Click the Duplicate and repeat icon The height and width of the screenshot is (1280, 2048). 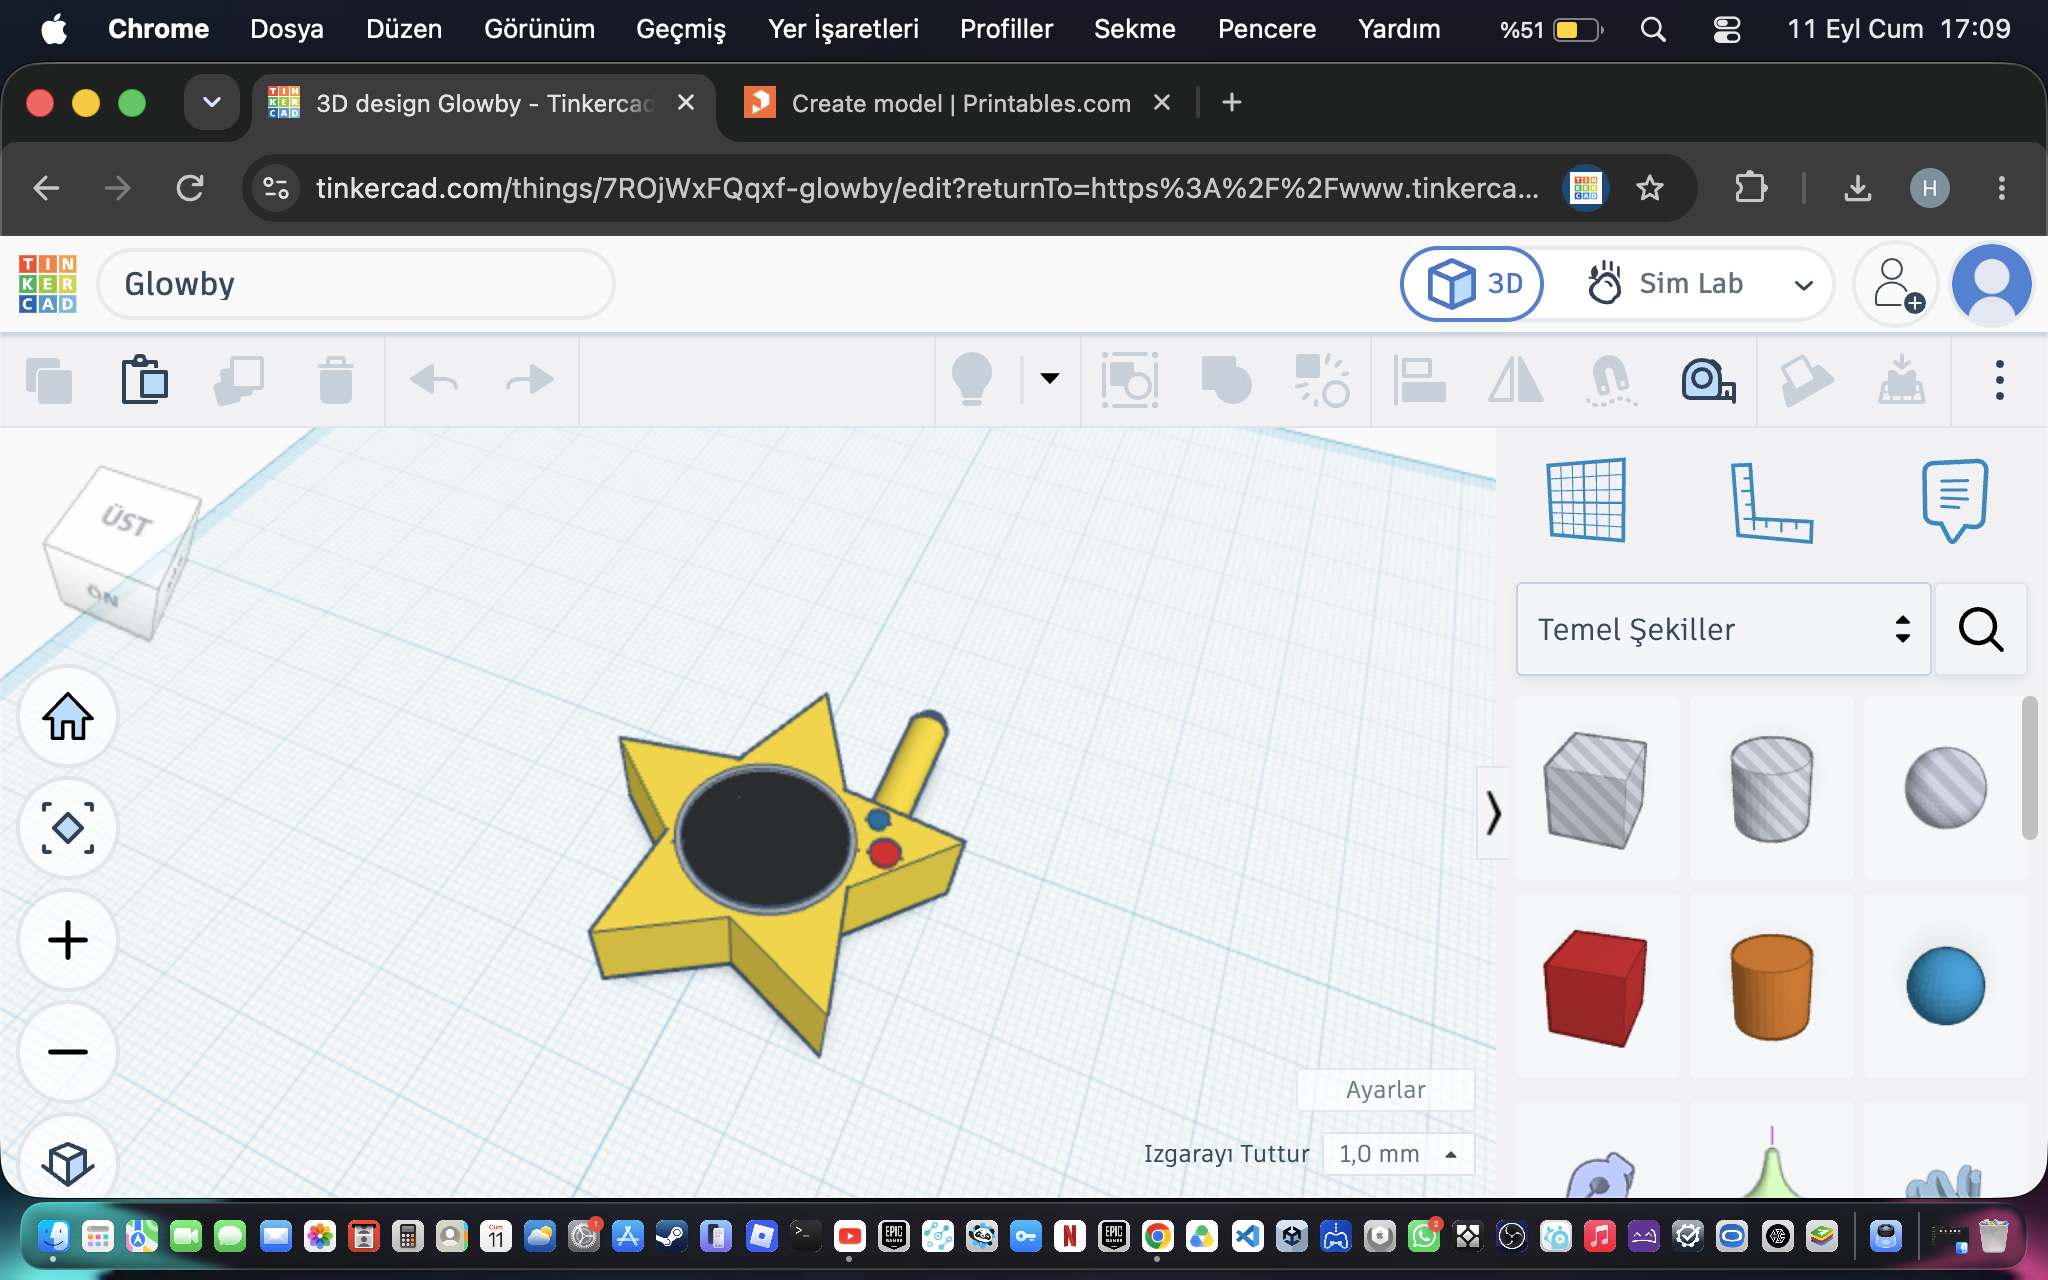239,380
